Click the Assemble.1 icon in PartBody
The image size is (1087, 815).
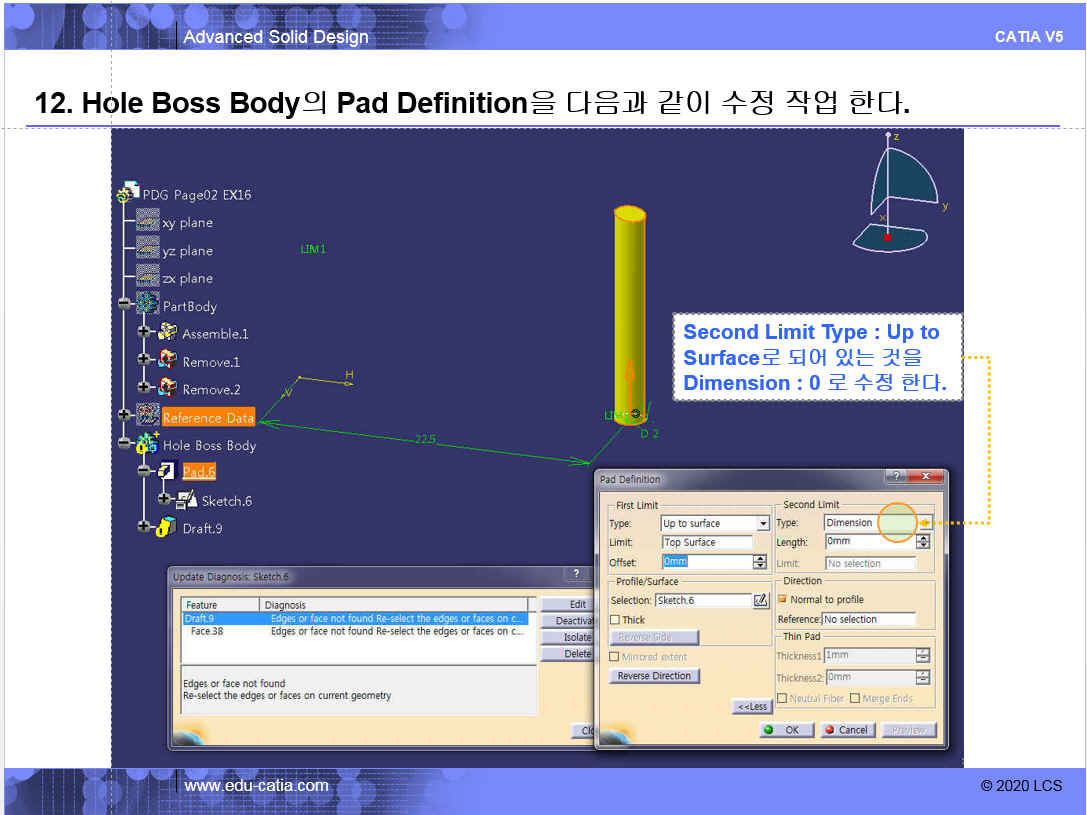pos(167,333)
